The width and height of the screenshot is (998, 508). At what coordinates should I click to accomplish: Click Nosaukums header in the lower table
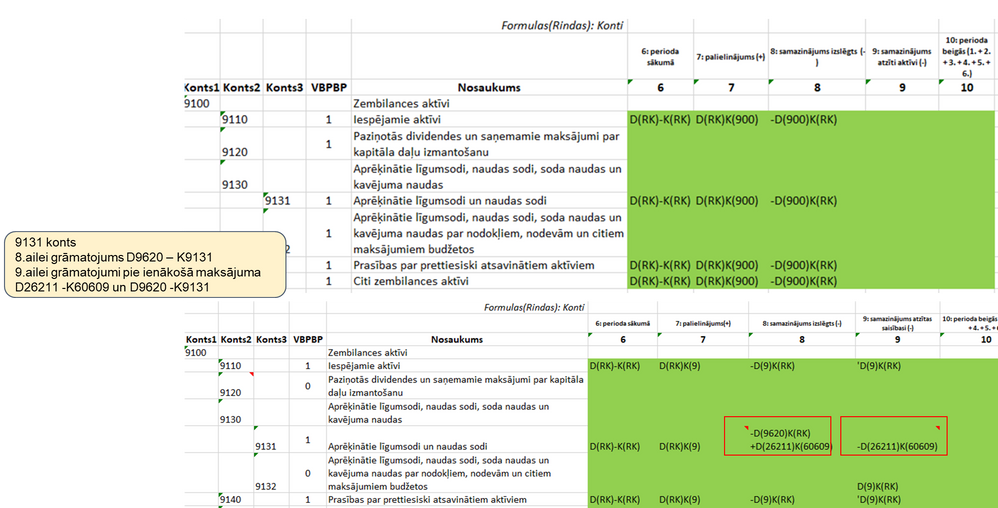click(457, 339)
